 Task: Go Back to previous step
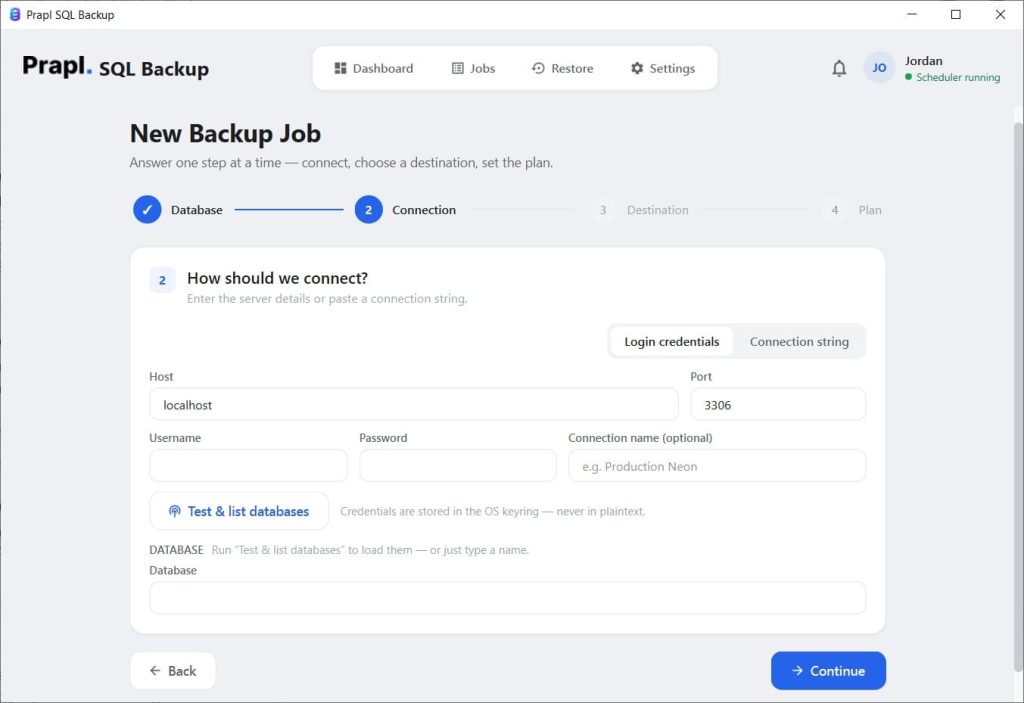pos(172,670)
